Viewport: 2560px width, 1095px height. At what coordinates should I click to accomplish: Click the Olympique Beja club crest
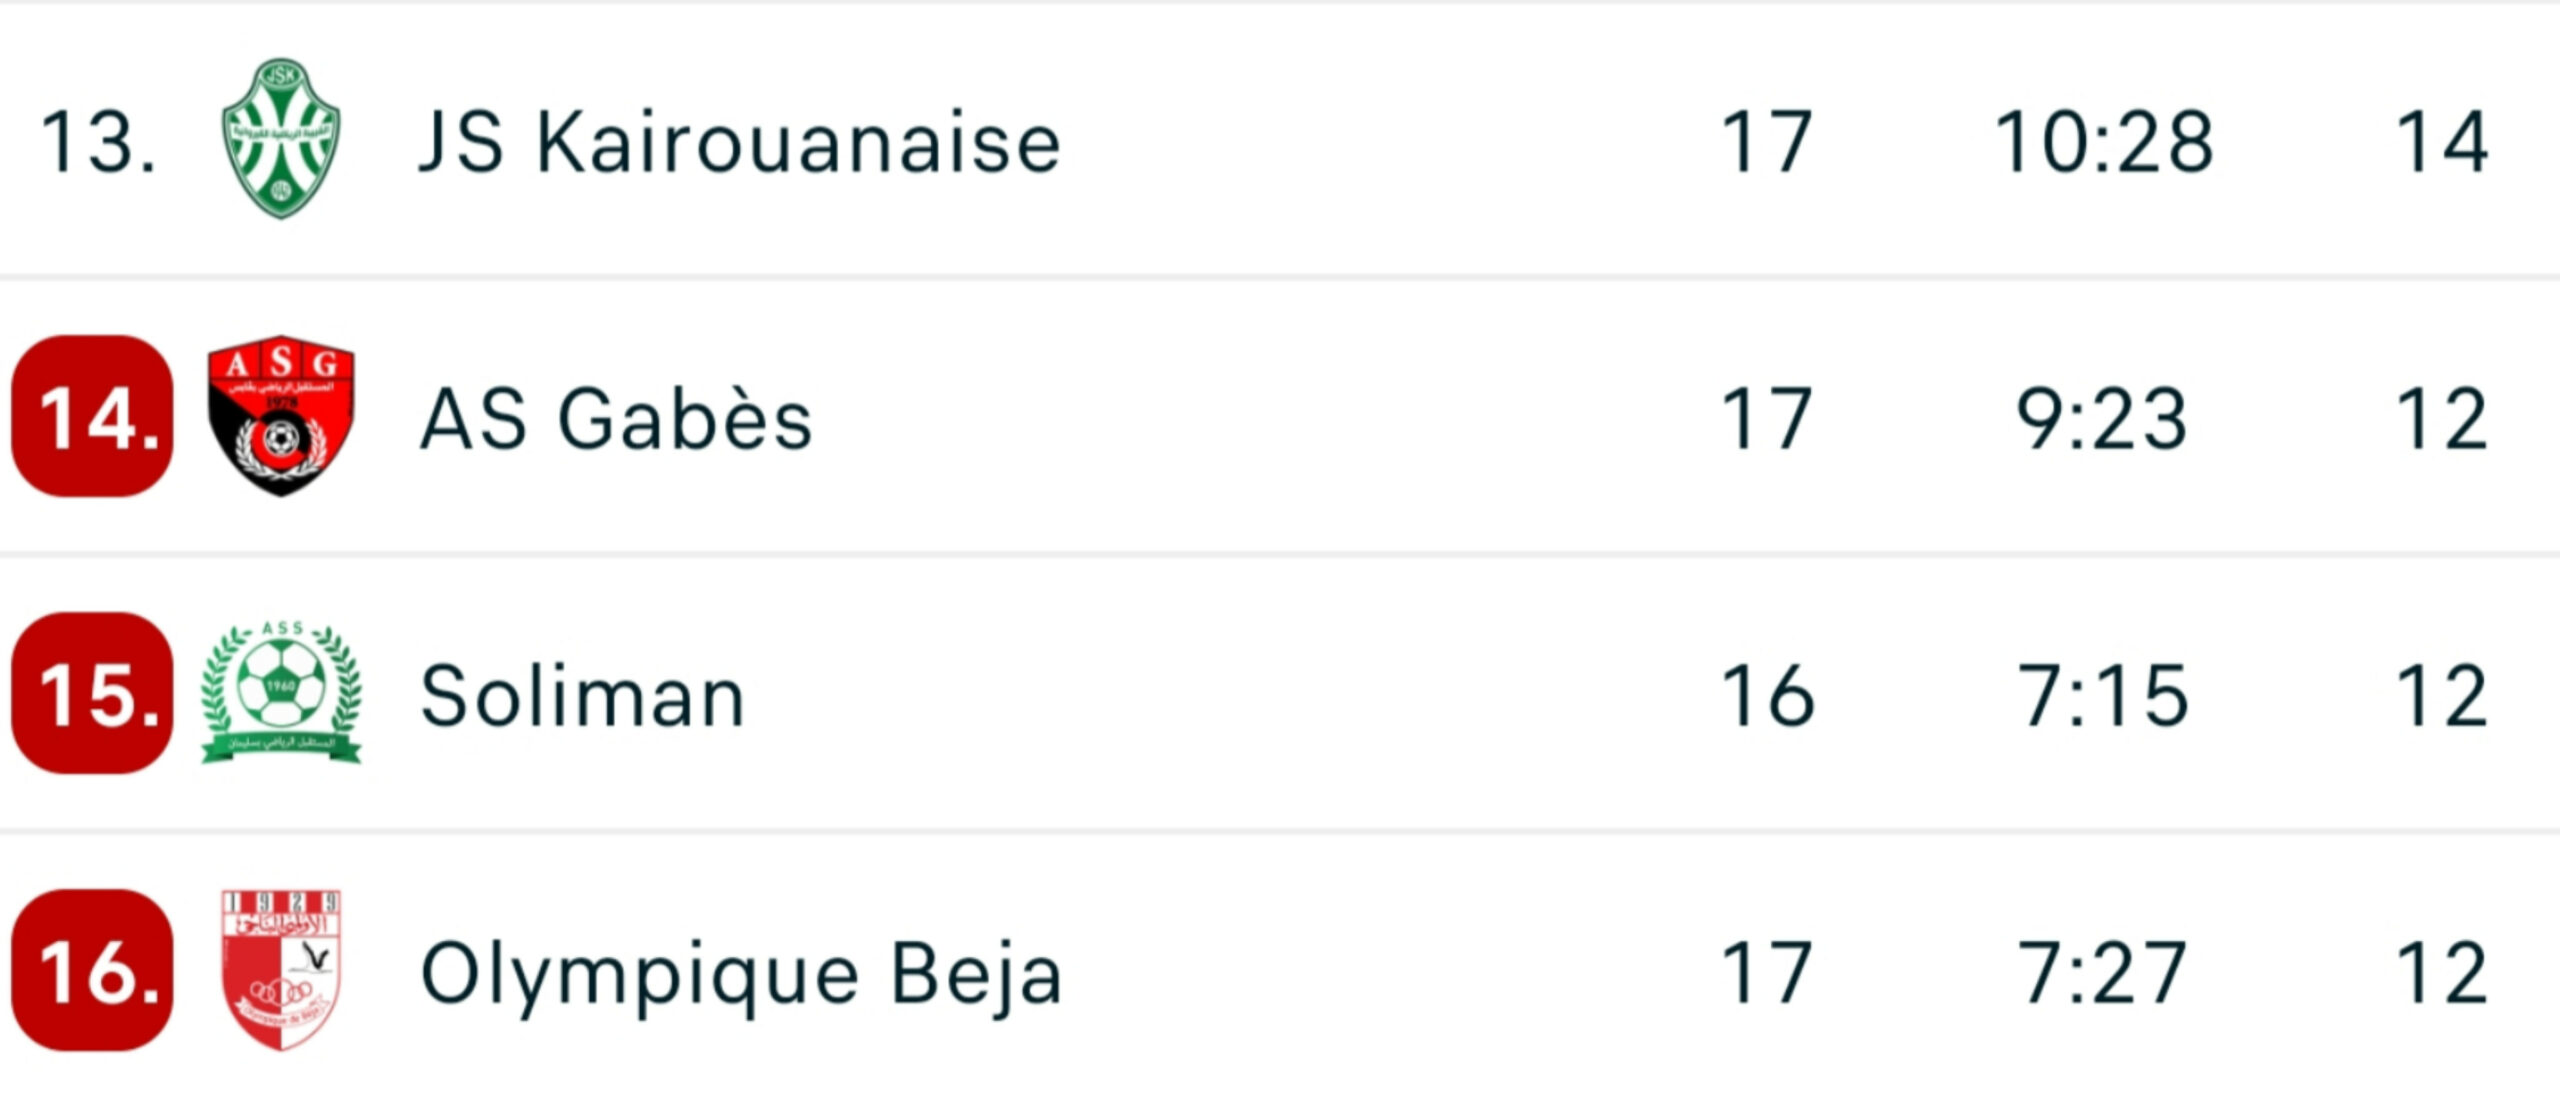coord(281,970)
